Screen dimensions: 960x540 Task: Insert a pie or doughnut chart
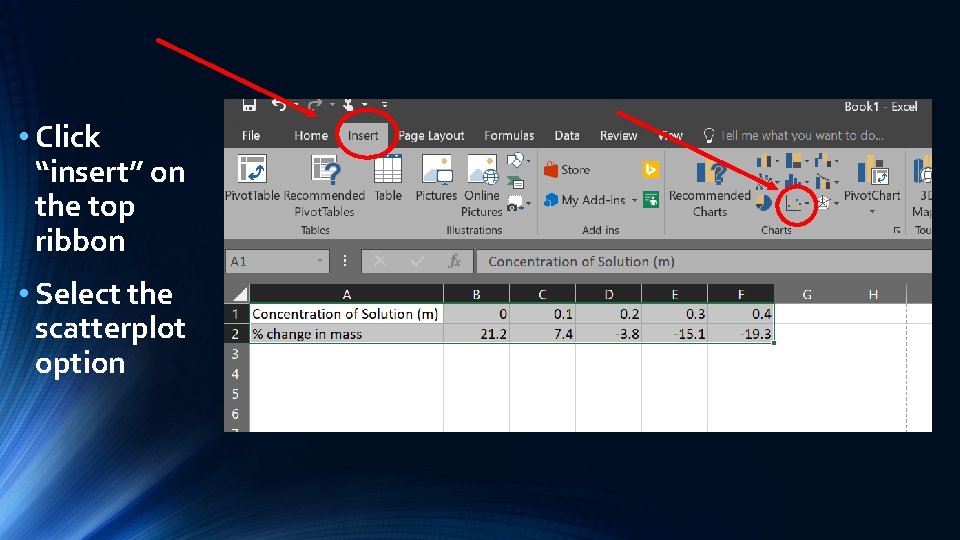click(763, 203)
